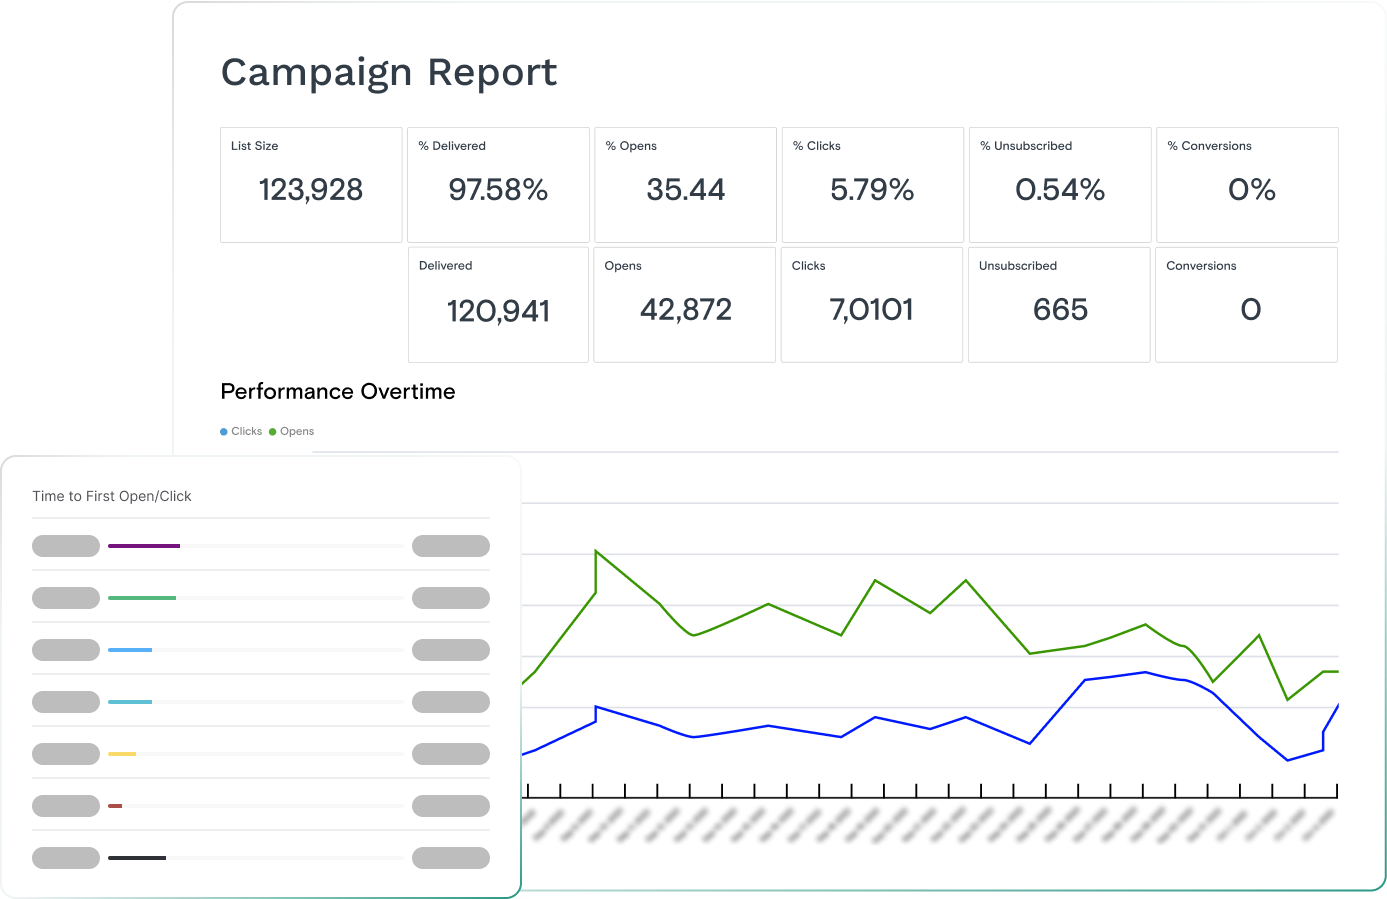
Task: Toggle the Clicks legend item
Action: click(x=241, y=431)
